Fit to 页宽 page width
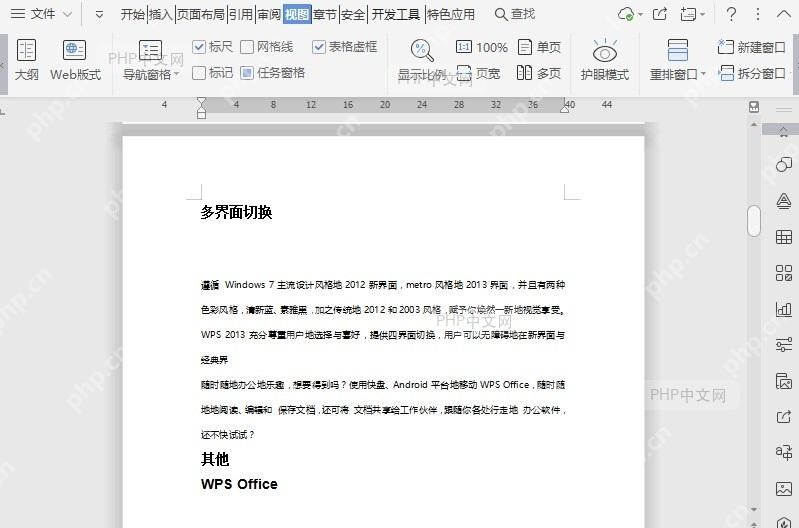 tap(478, 73)
